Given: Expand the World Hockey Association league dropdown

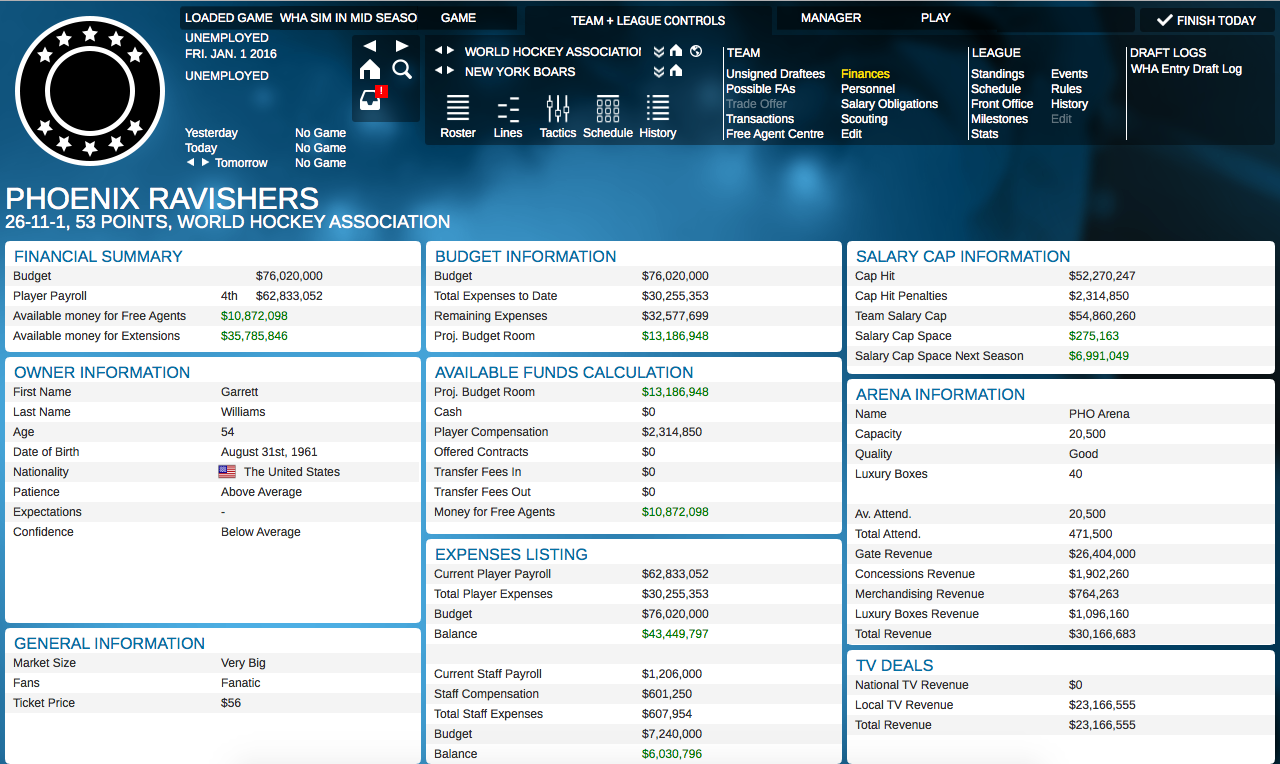Looking at the screenshot, I should tap(659, 51).
